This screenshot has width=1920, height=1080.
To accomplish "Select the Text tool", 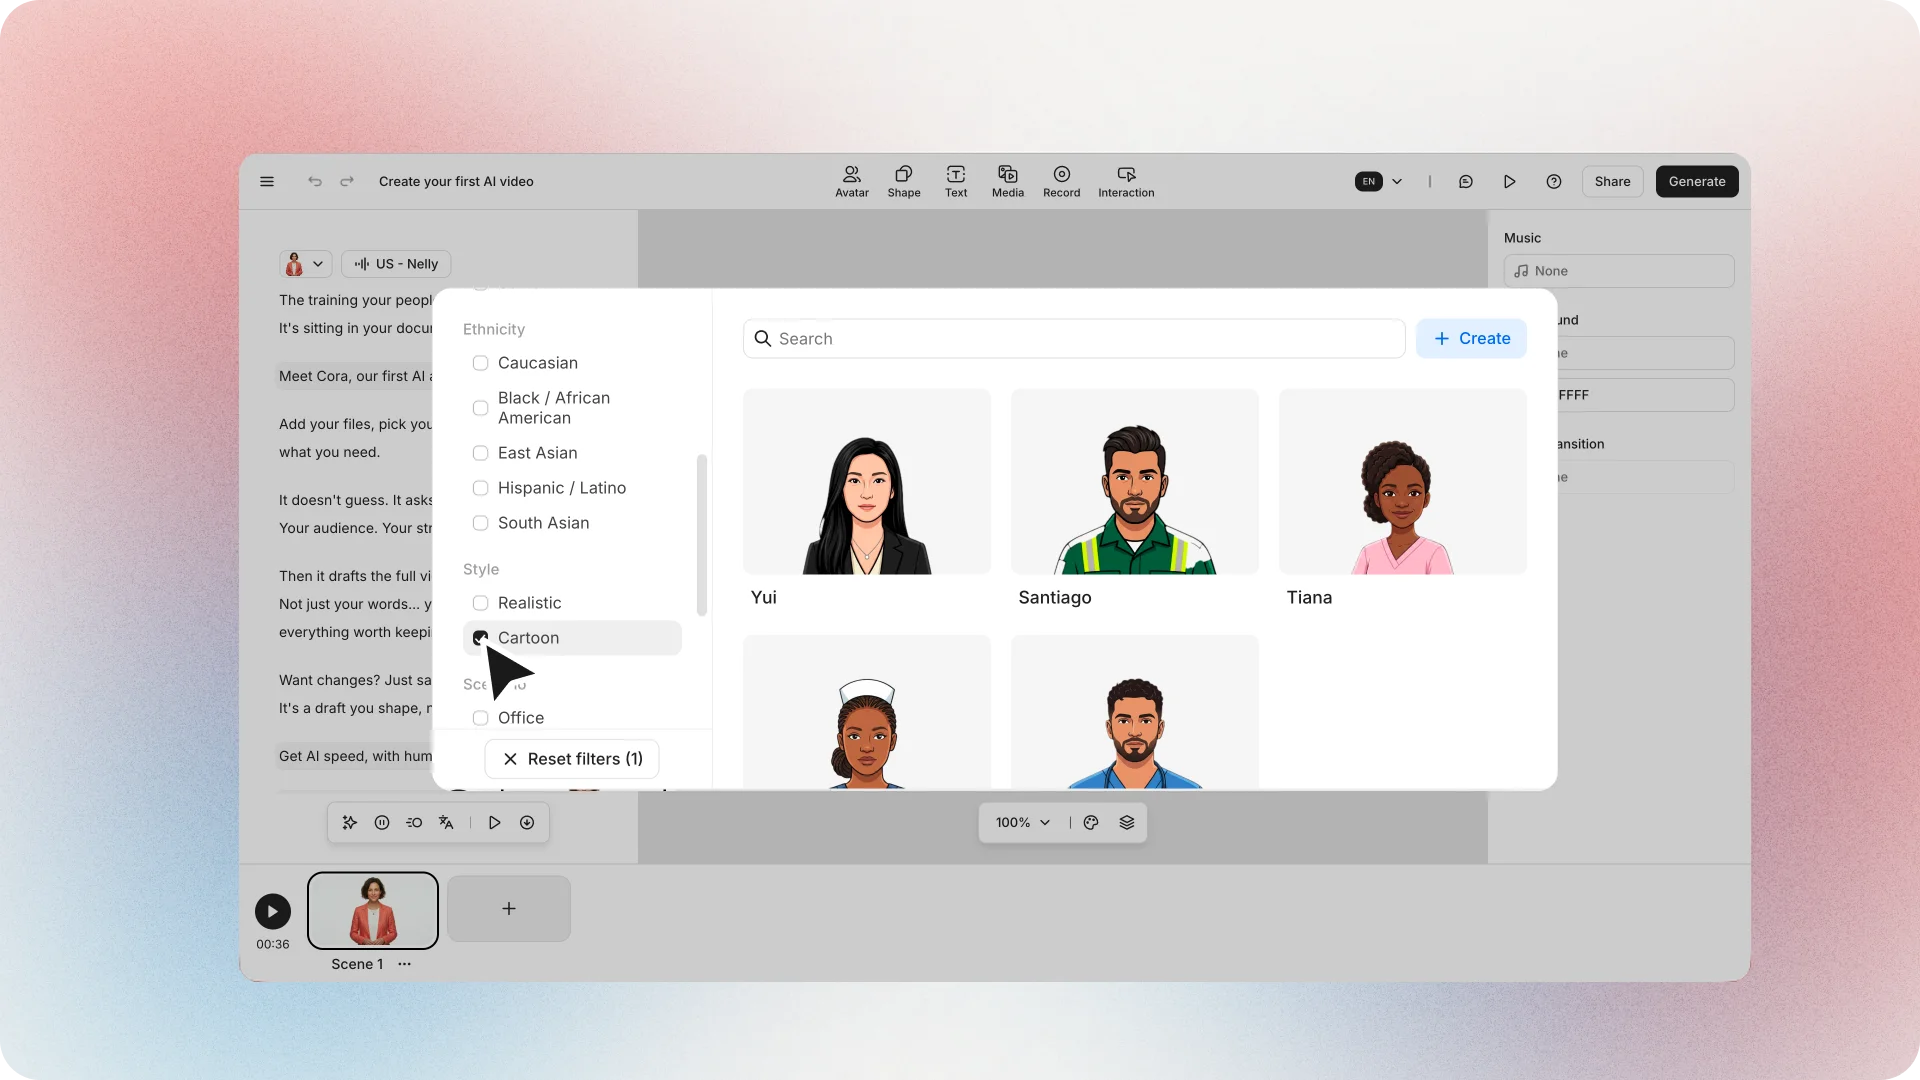I will click(x=956, y=182).
